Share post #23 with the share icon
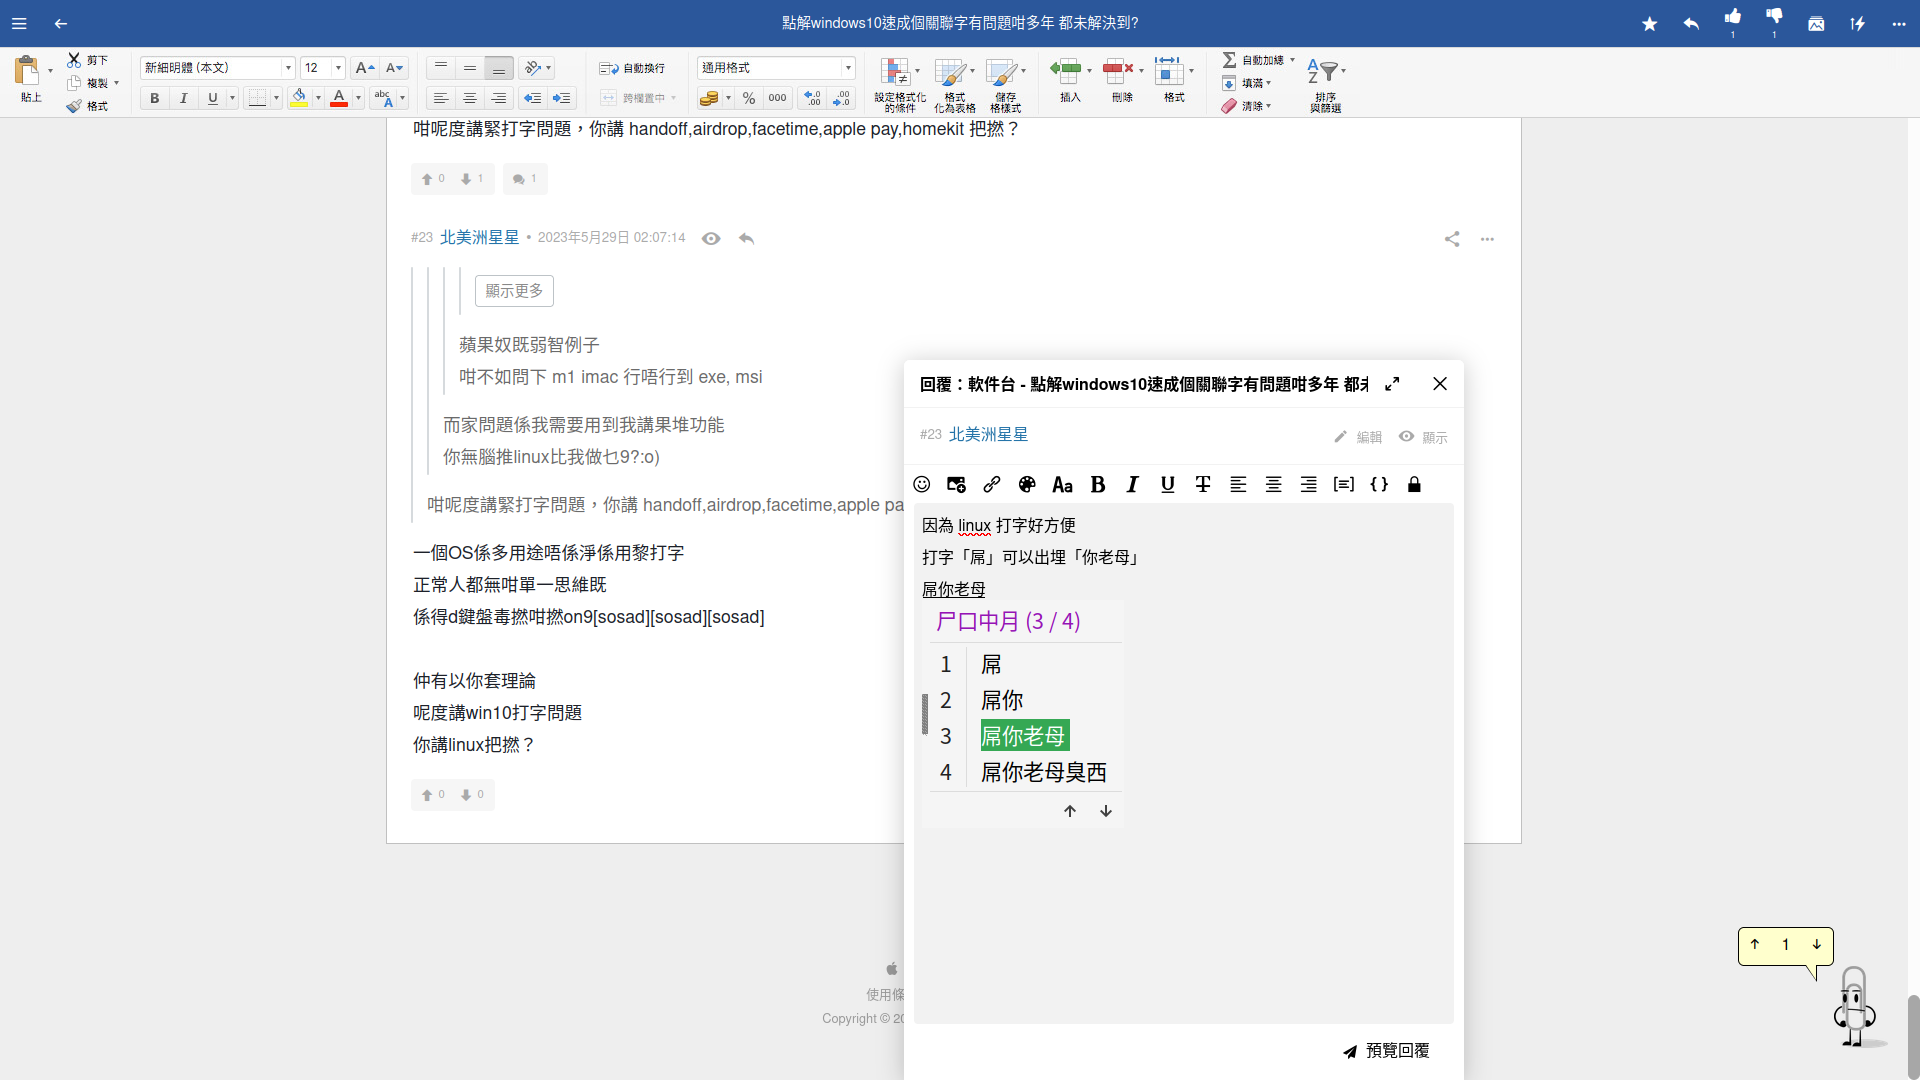Screen dimensions: 1920x1080 (x=1452, y=239)
